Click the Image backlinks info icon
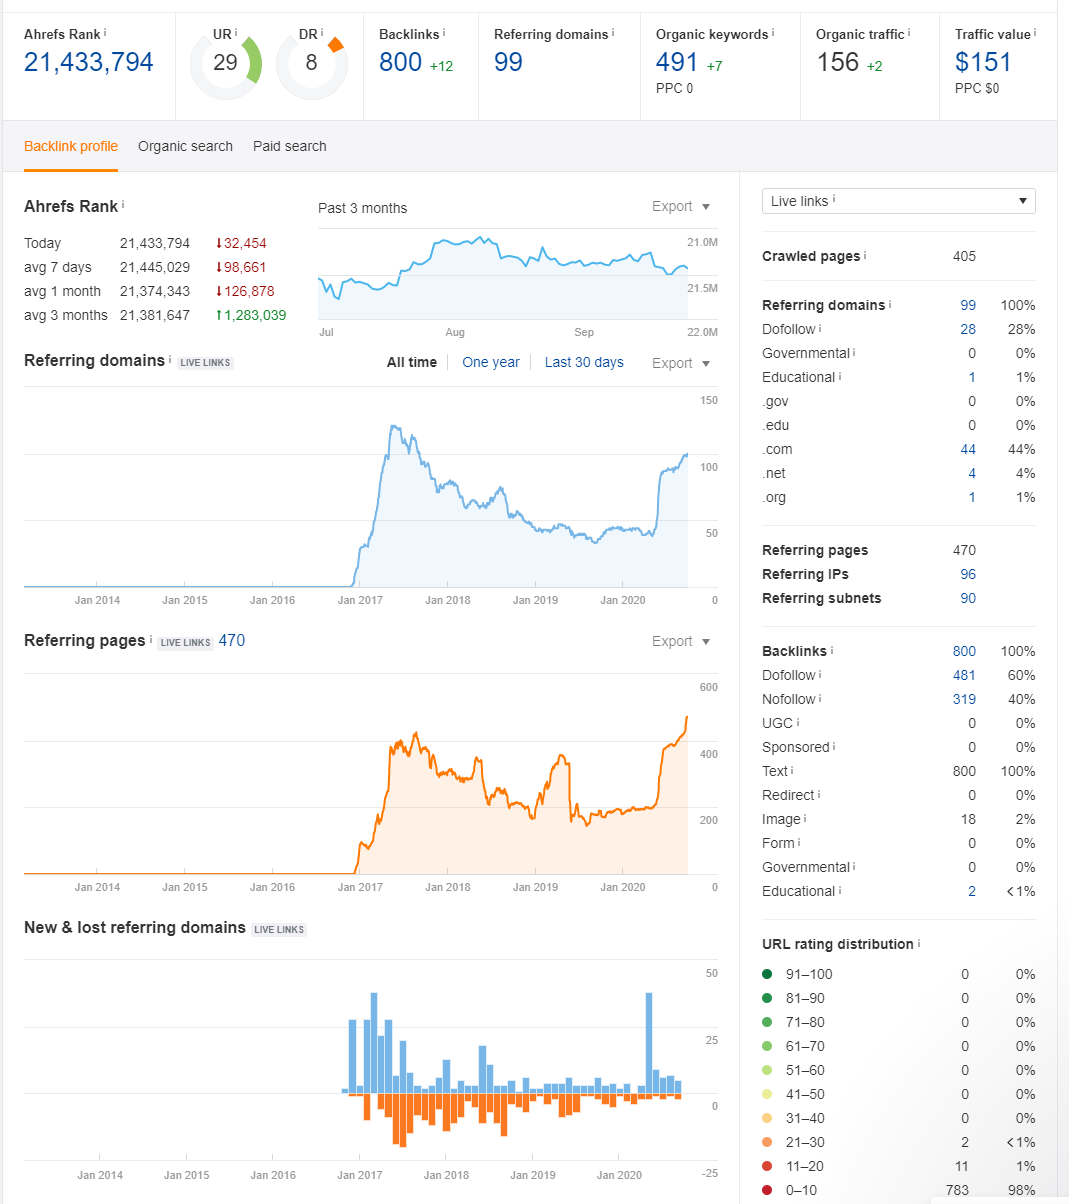1069x1204 pixels. [x=806, y=818]
